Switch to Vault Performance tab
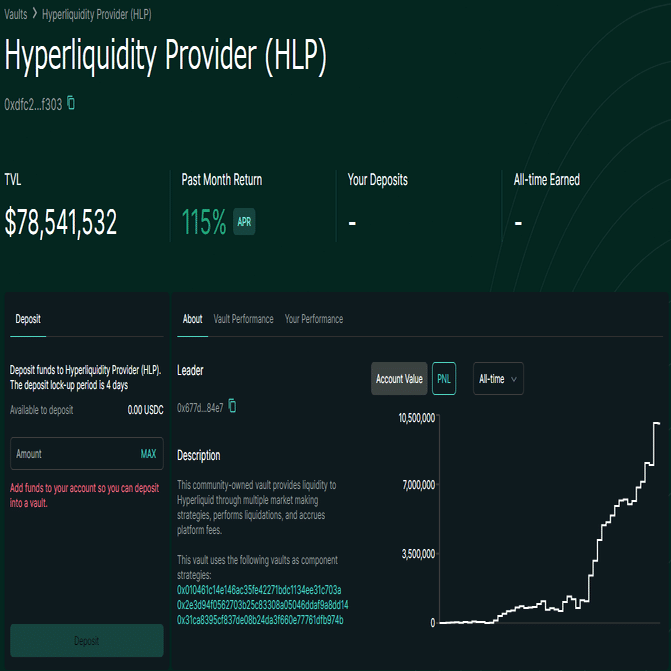The width and height of the screenshot is (671, 671). click(243, 319)
